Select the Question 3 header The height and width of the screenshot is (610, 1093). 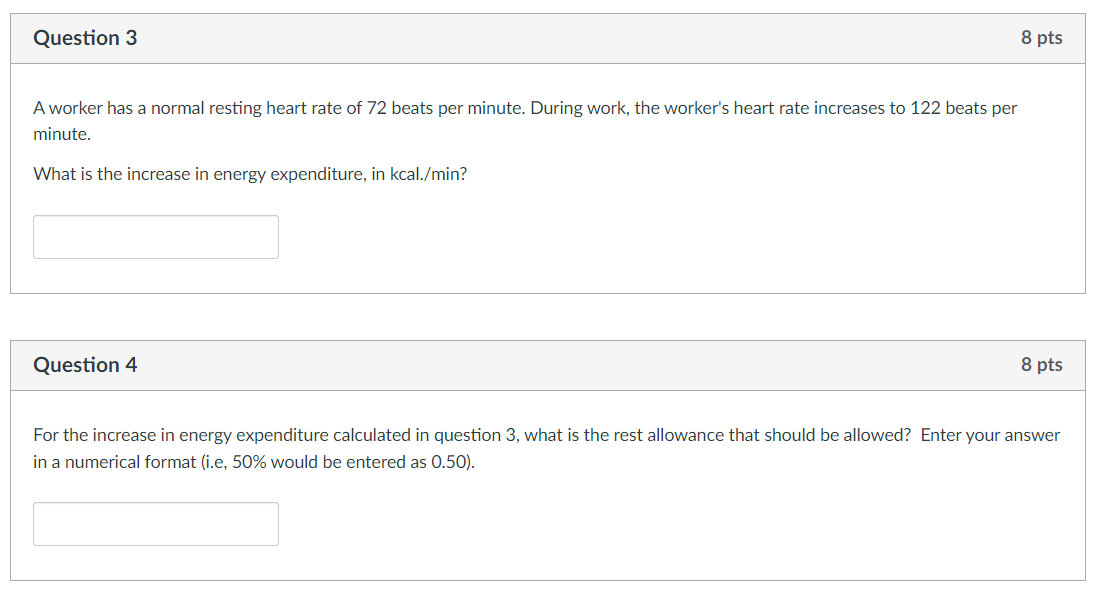pyautogui.click(x=86, y=37)
